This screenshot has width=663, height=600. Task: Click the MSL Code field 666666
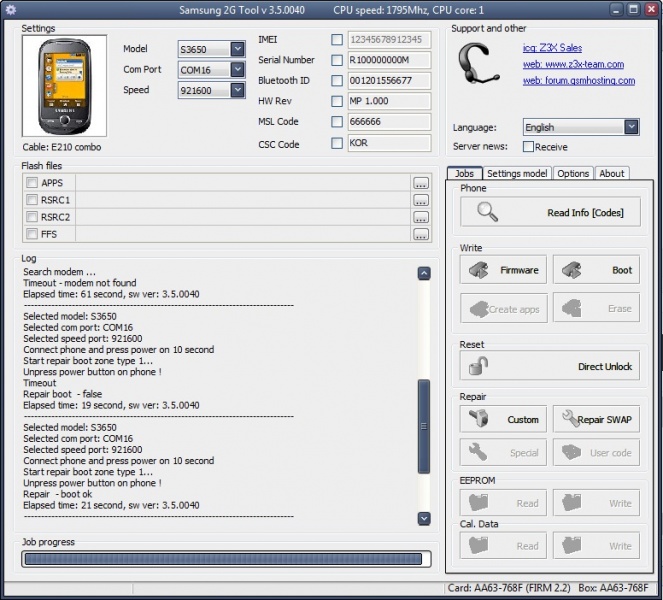pyautogui.click(x=389, y=122)
